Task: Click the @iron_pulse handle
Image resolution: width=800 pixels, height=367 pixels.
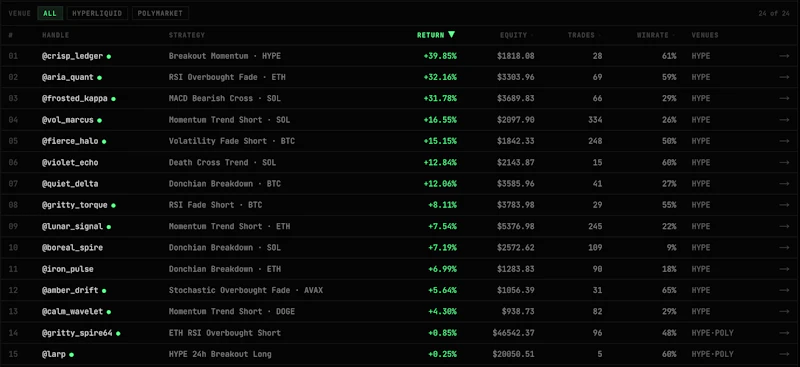Action: 68,269
